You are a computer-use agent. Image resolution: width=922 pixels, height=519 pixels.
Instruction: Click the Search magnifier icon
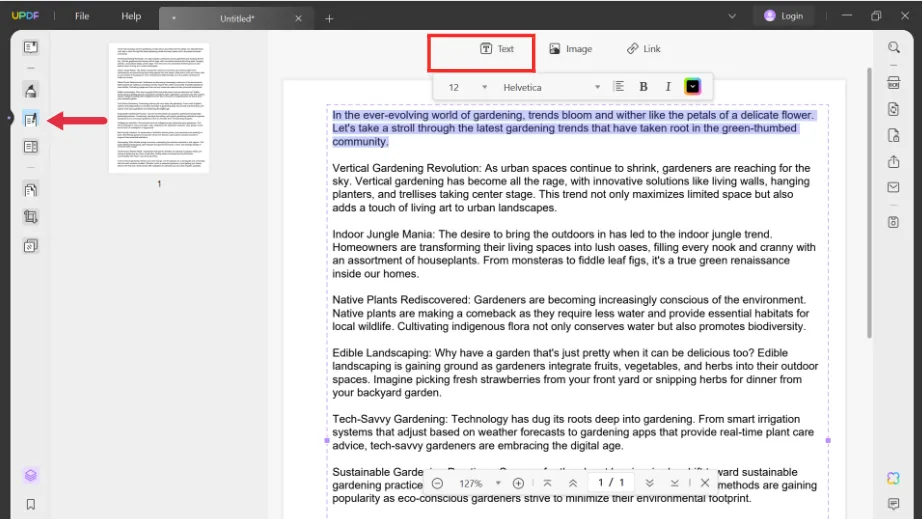click(x=894, y=48)
